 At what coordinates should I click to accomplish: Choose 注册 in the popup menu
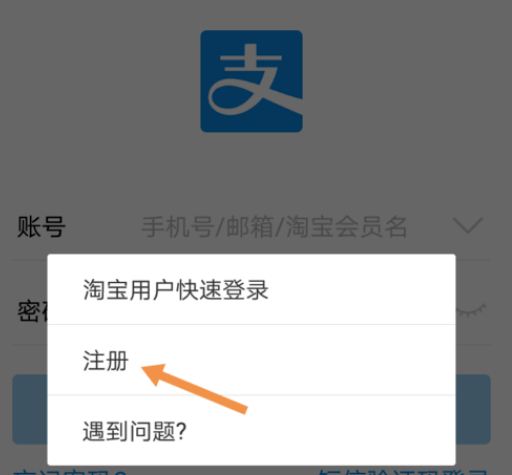[251, 360]
